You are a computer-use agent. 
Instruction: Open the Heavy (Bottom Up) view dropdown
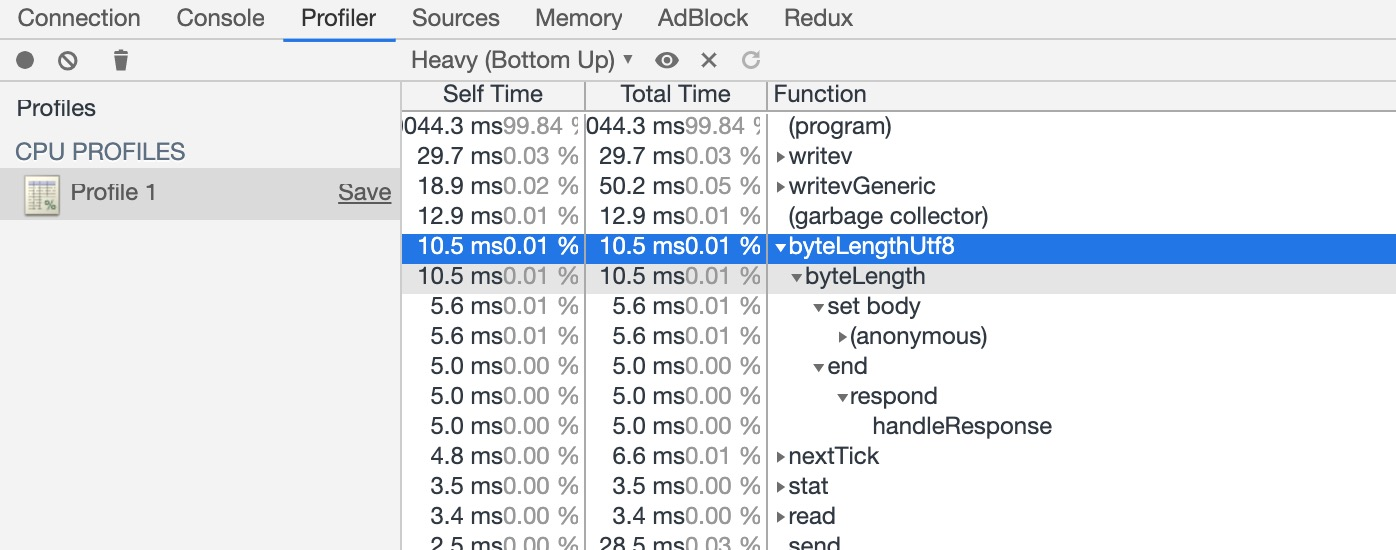(x=522, y=61)
